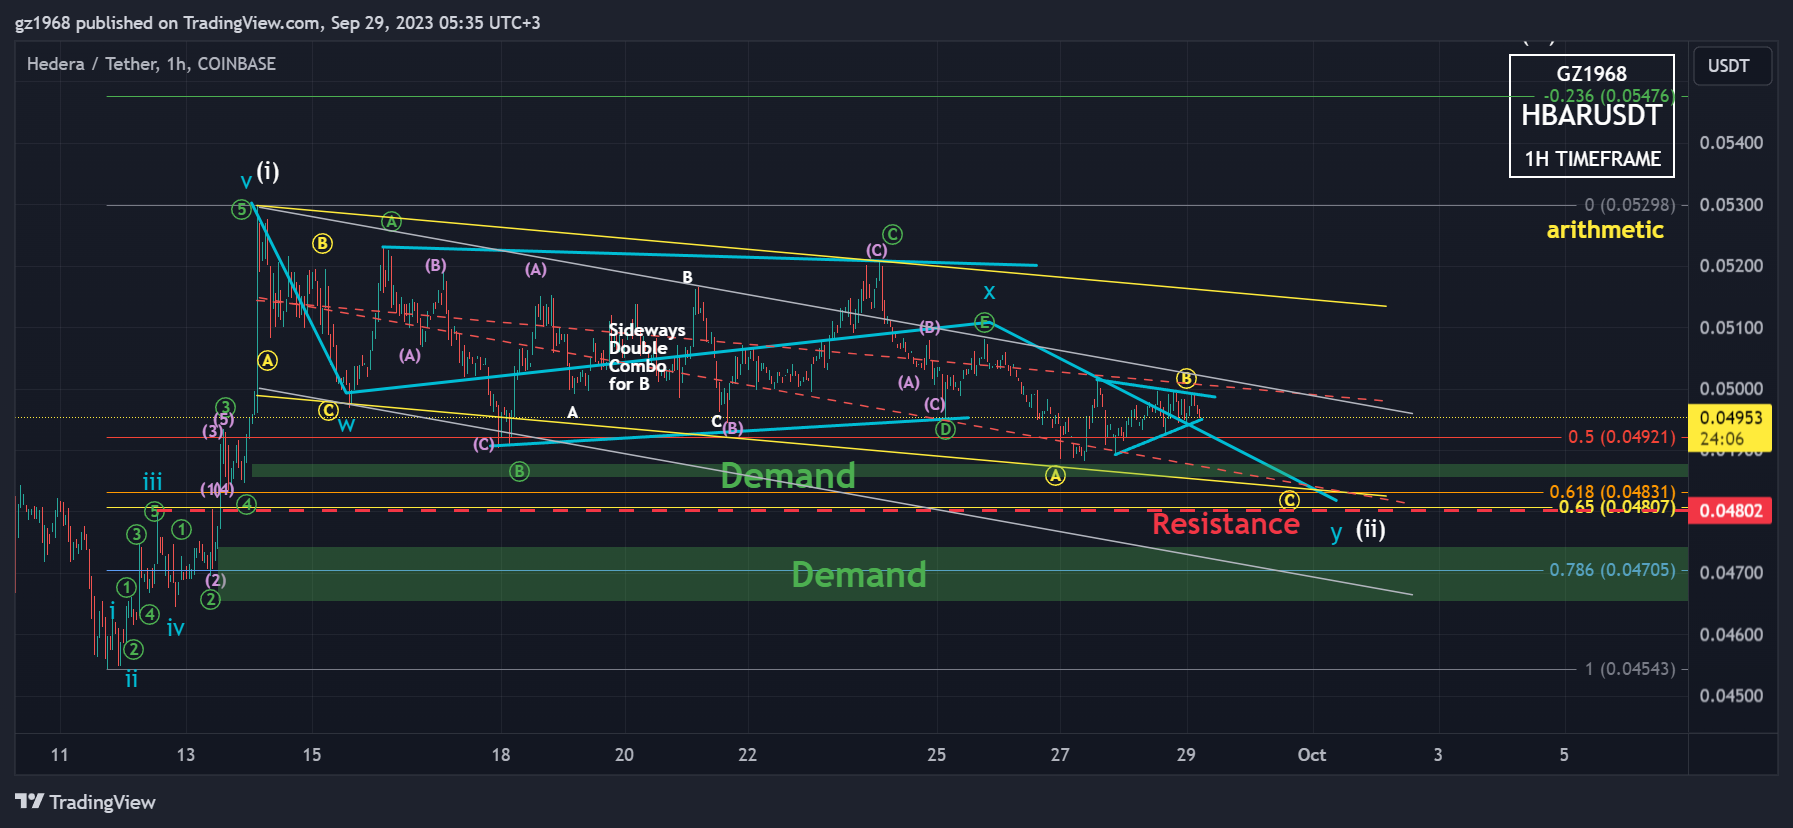Screen dimensions: 1793x828
Task: Click the 0.05400 price scale label
Action: click(1731, 143)
